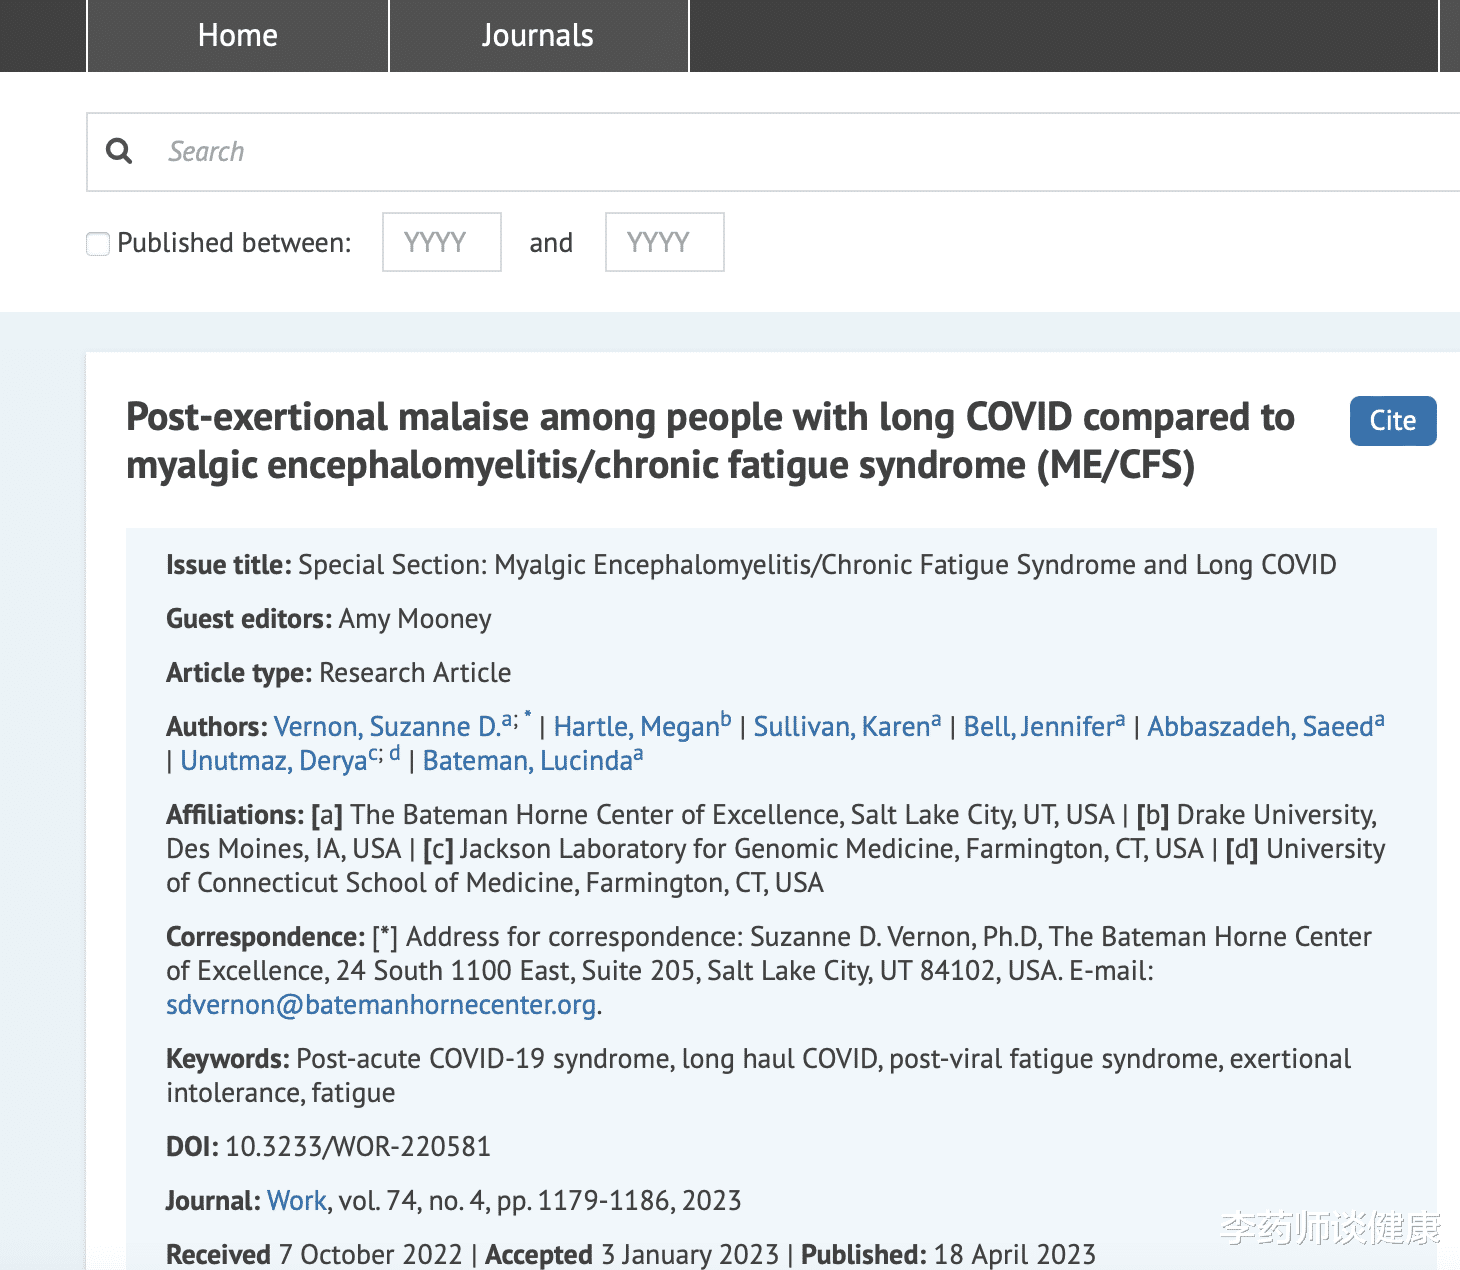This screenshot has width=1460, height=1270.
Task: Open author Unutmaz, Derya link
Action: pyautogui.click(x=273, y=761)
